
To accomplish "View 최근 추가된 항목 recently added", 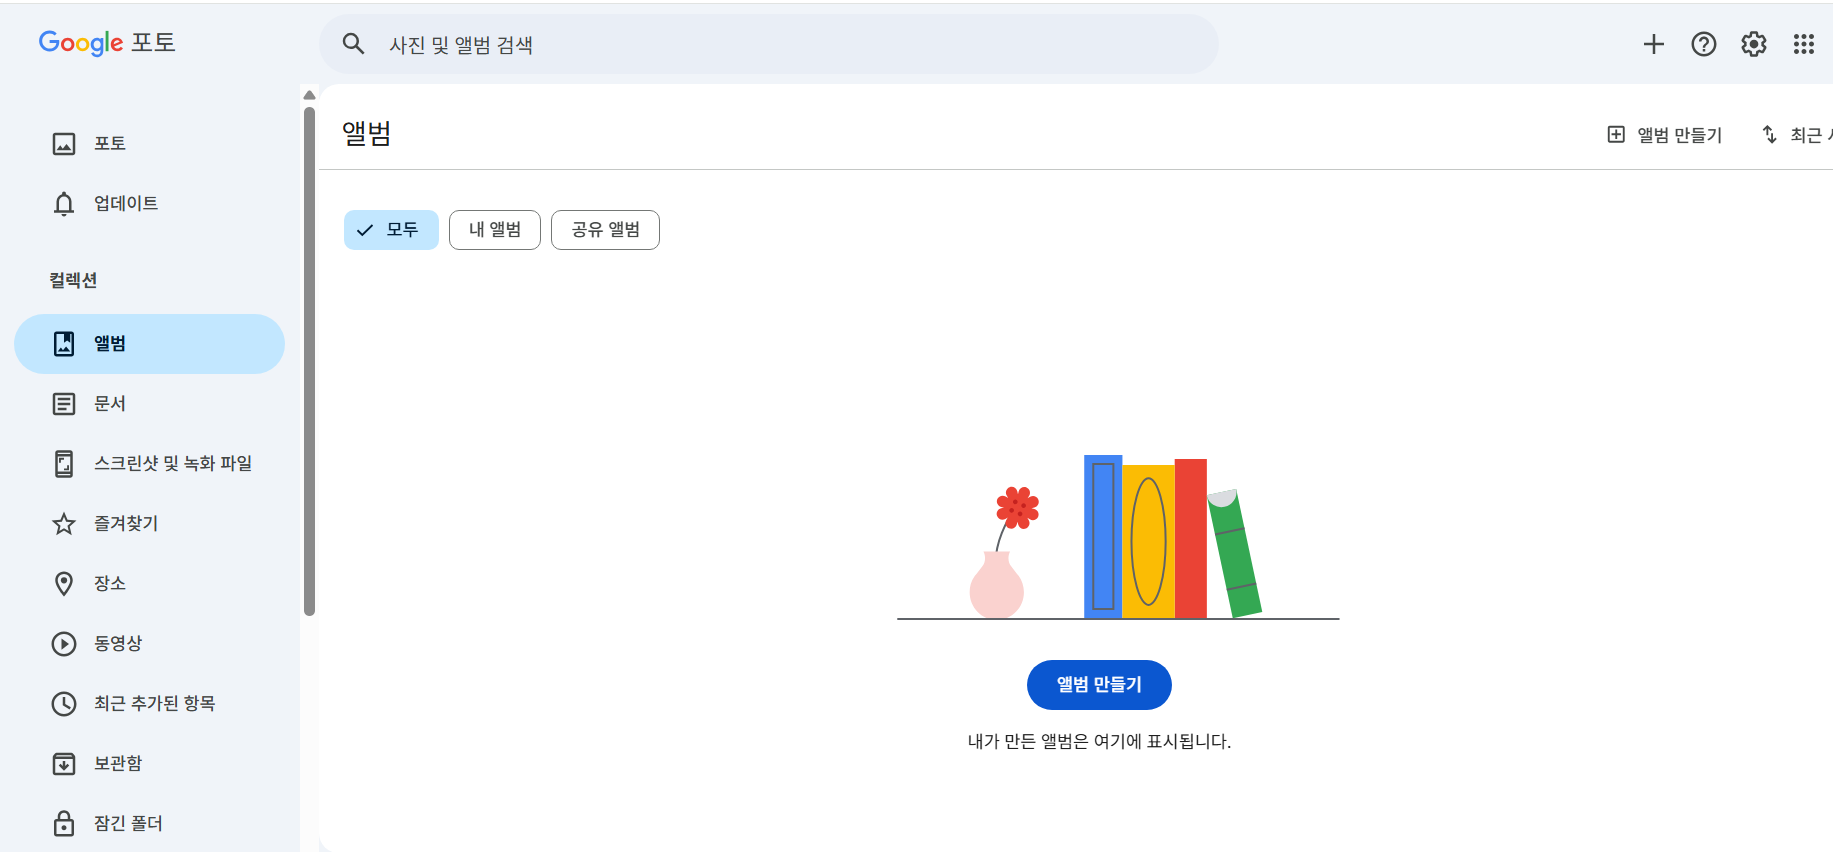I will pos(157,703).
